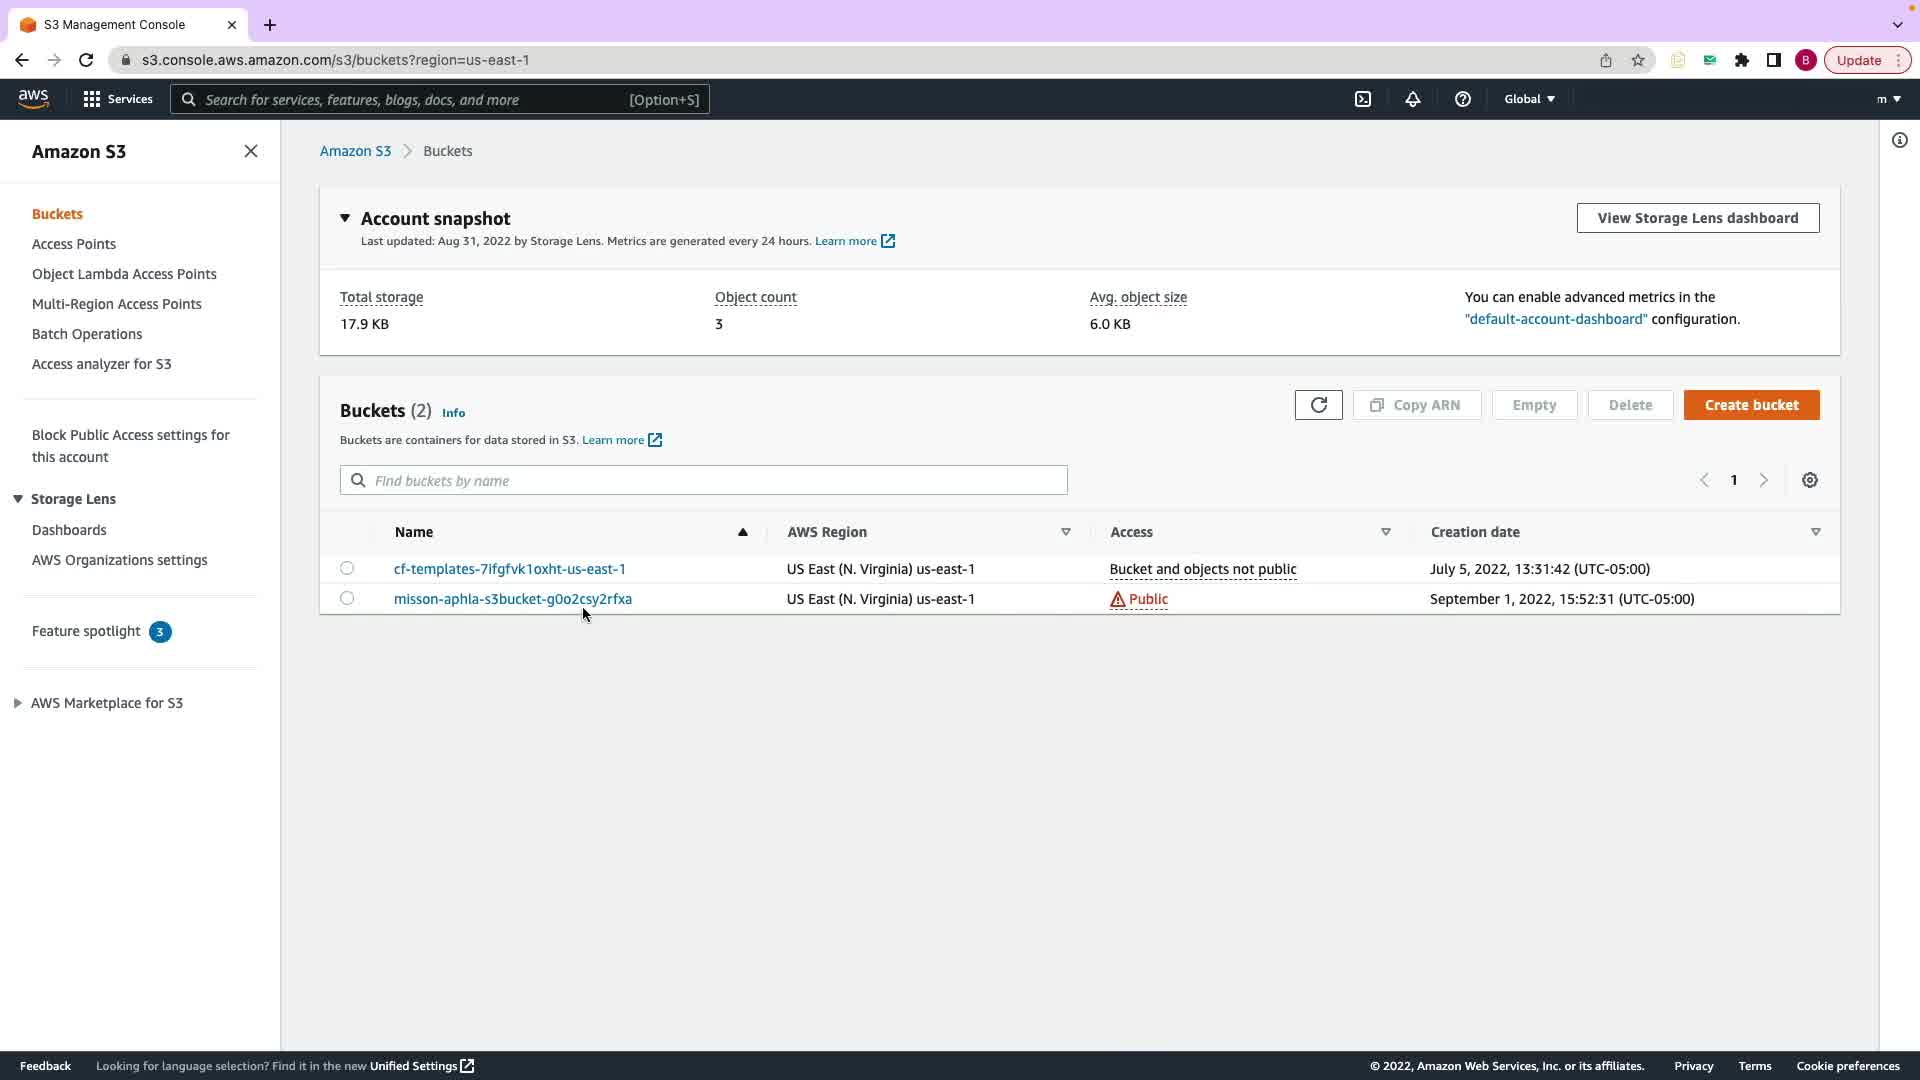Open the help question mark icon
The height and width of the screenshot is (1080, 1920).
pos(1463,99)
